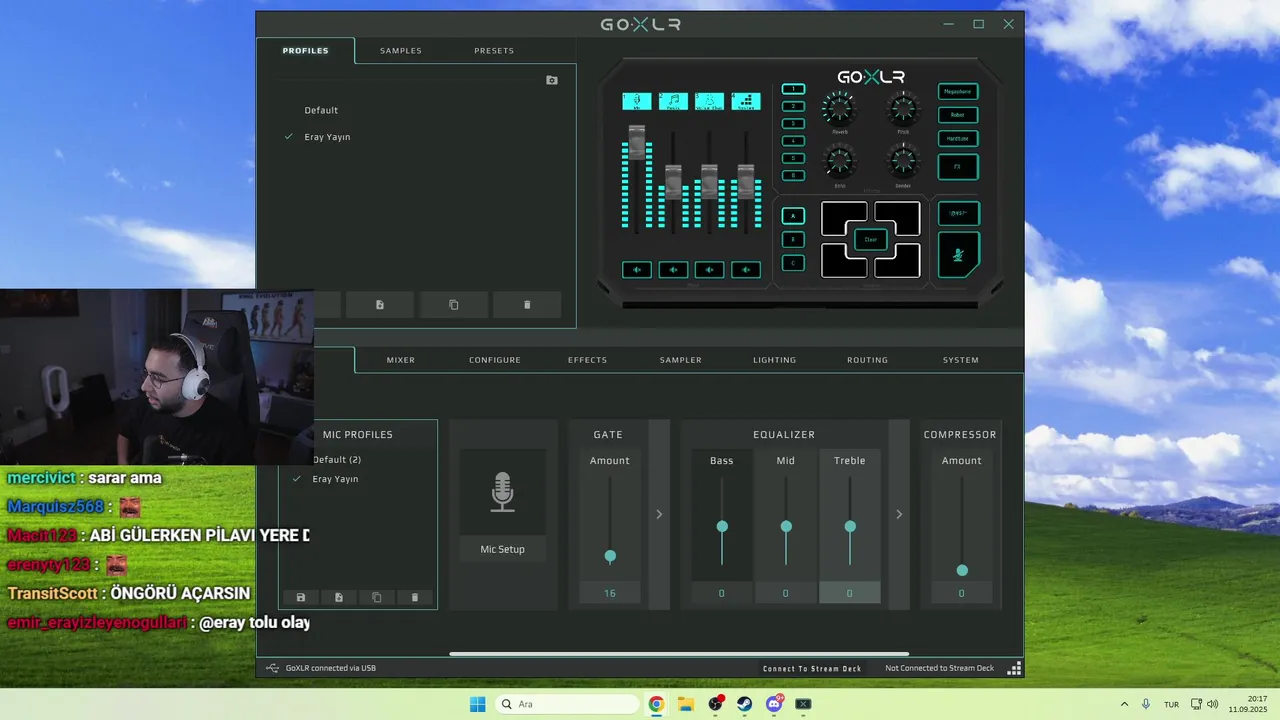Open the System tab
The height and width of the screenshot is (720, 1280).
point(961,360)
